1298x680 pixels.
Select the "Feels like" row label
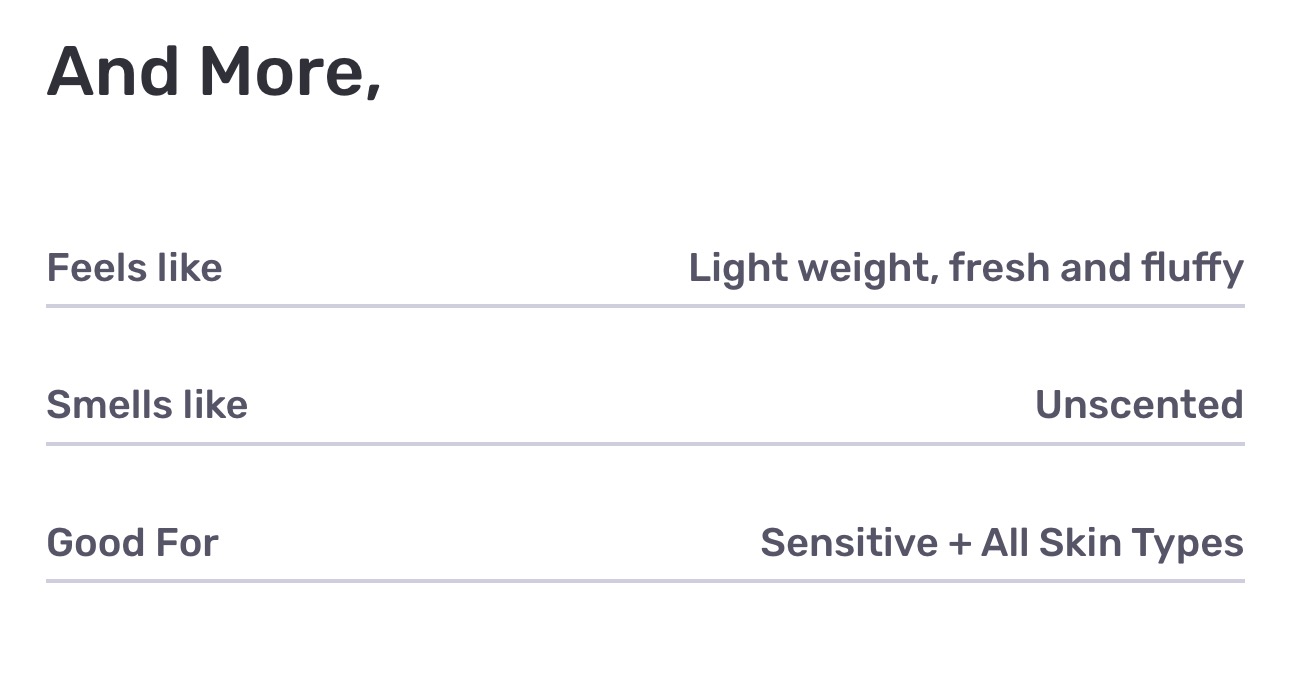tap(134, 268)
